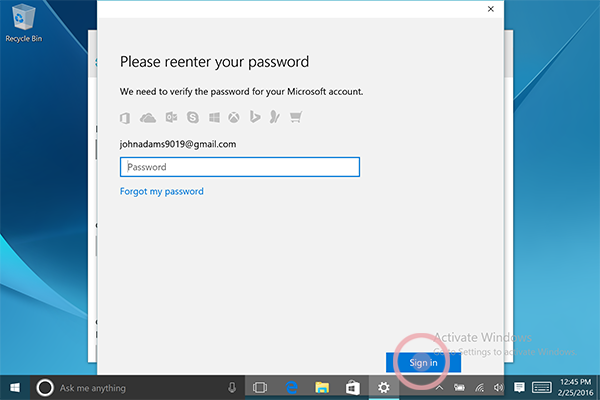The height and width of the screenshot is (400, 600).
Task: Click the Windows logo service icon
Action: click(x=214, y=117)
